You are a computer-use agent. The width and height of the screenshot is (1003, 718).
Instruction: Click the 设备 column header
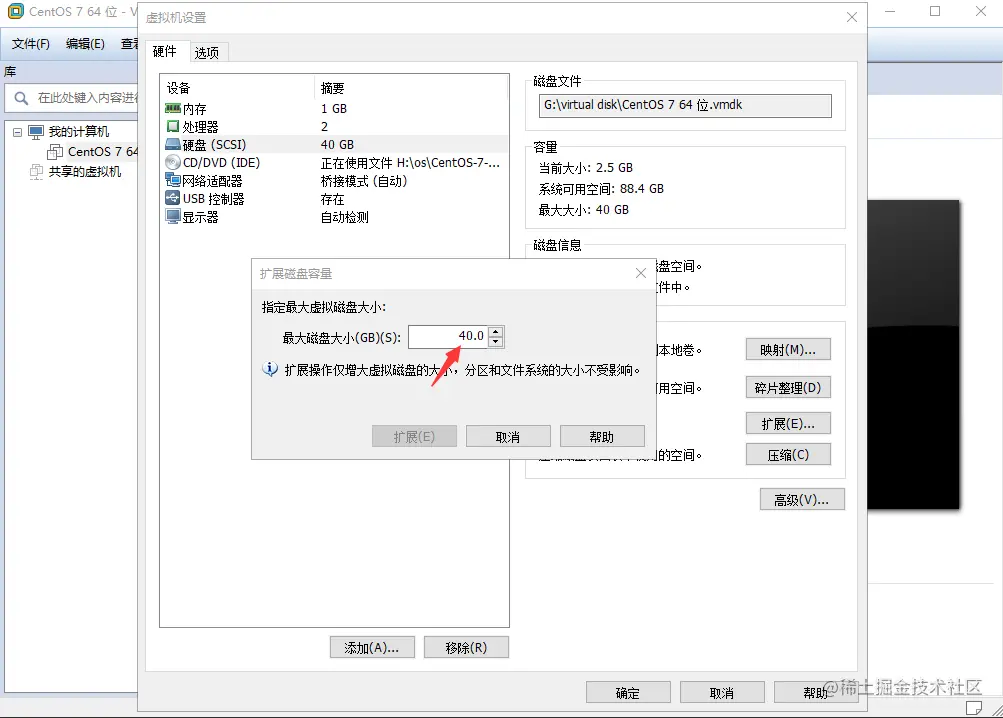tap(178, 88)
